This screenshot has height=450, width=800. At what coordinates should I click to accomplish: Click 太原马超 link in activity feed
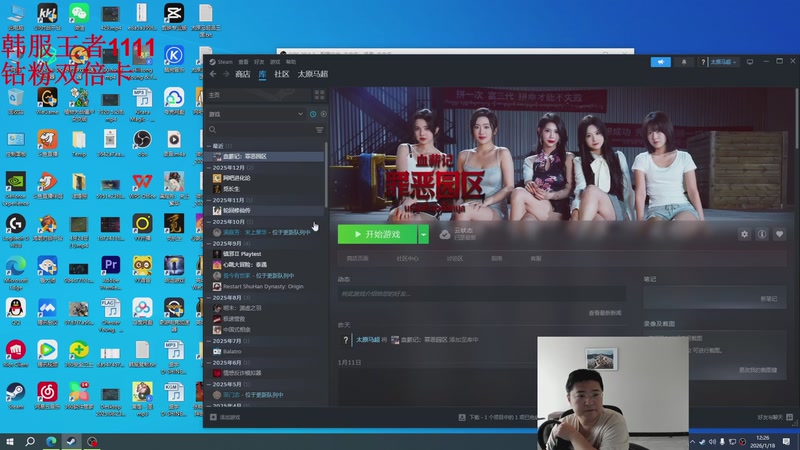tap(368, 339)
